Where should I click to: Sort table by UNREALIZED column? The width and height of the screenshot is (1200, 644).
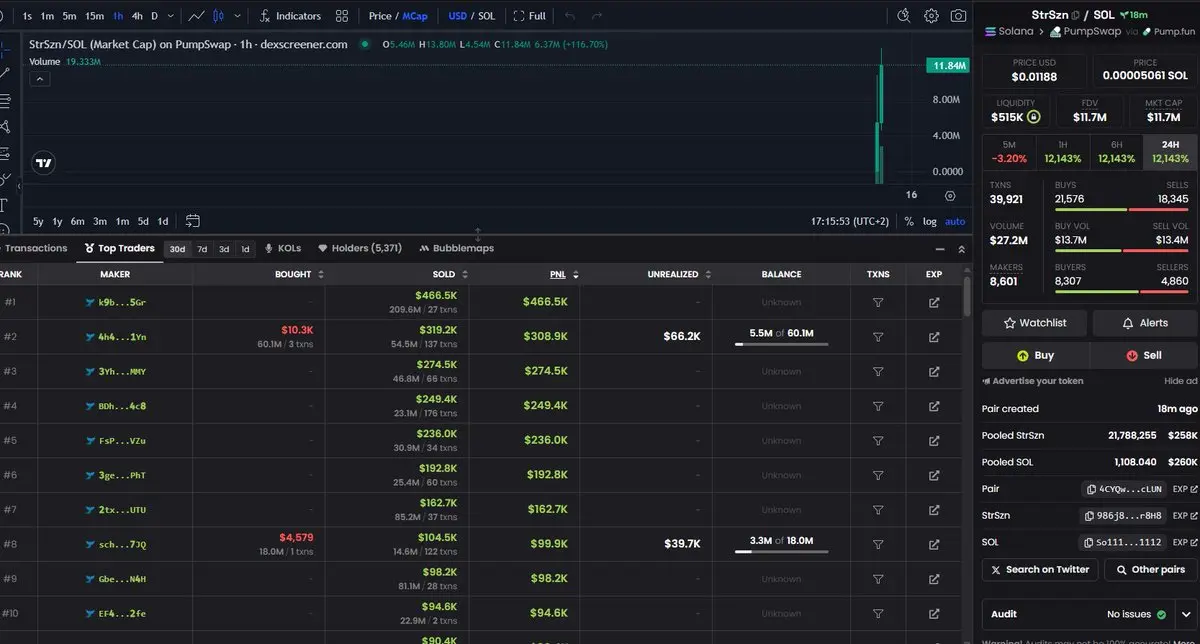pos(680,274)
